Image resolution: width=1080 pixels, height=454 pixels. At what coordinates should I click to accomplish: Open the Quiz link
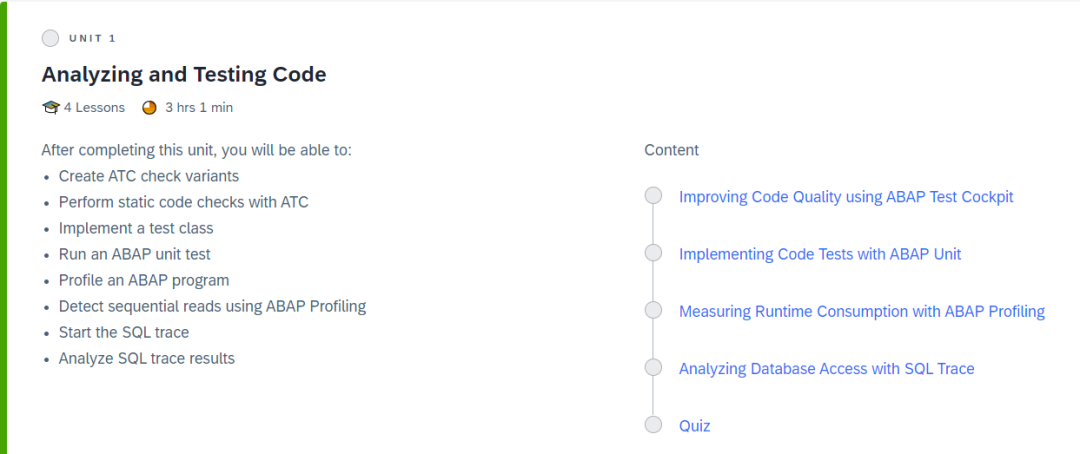(x=694, y=425)
